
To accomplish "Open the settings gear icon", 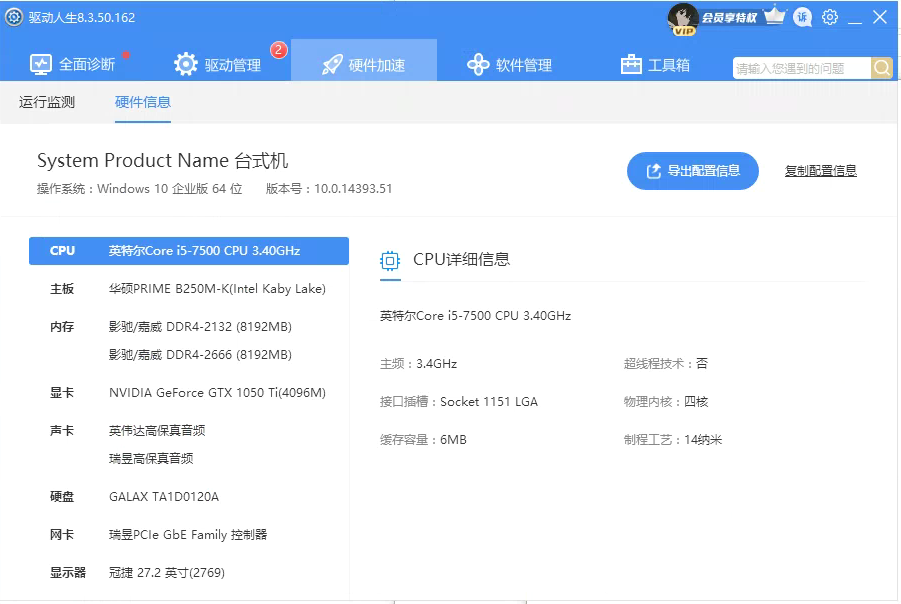I will 830,17.
